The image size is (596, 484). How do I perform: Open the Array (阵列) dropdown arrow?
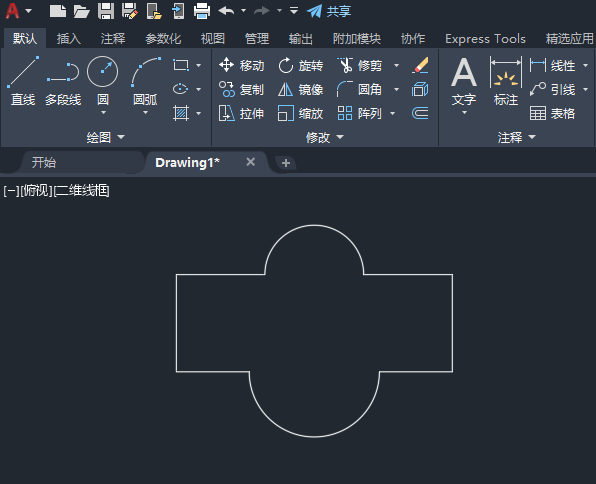(393, 113)
